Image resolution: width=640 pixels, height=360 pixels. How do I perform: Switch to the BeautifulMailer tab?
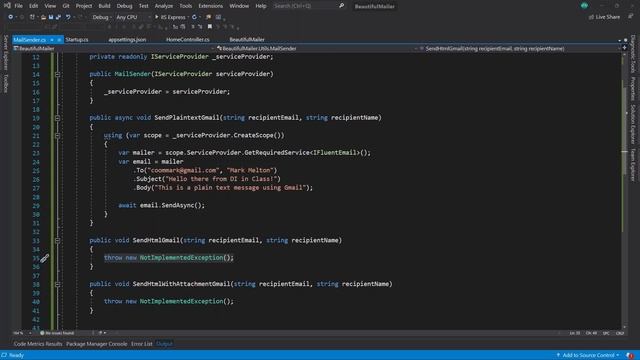[247, 40]
